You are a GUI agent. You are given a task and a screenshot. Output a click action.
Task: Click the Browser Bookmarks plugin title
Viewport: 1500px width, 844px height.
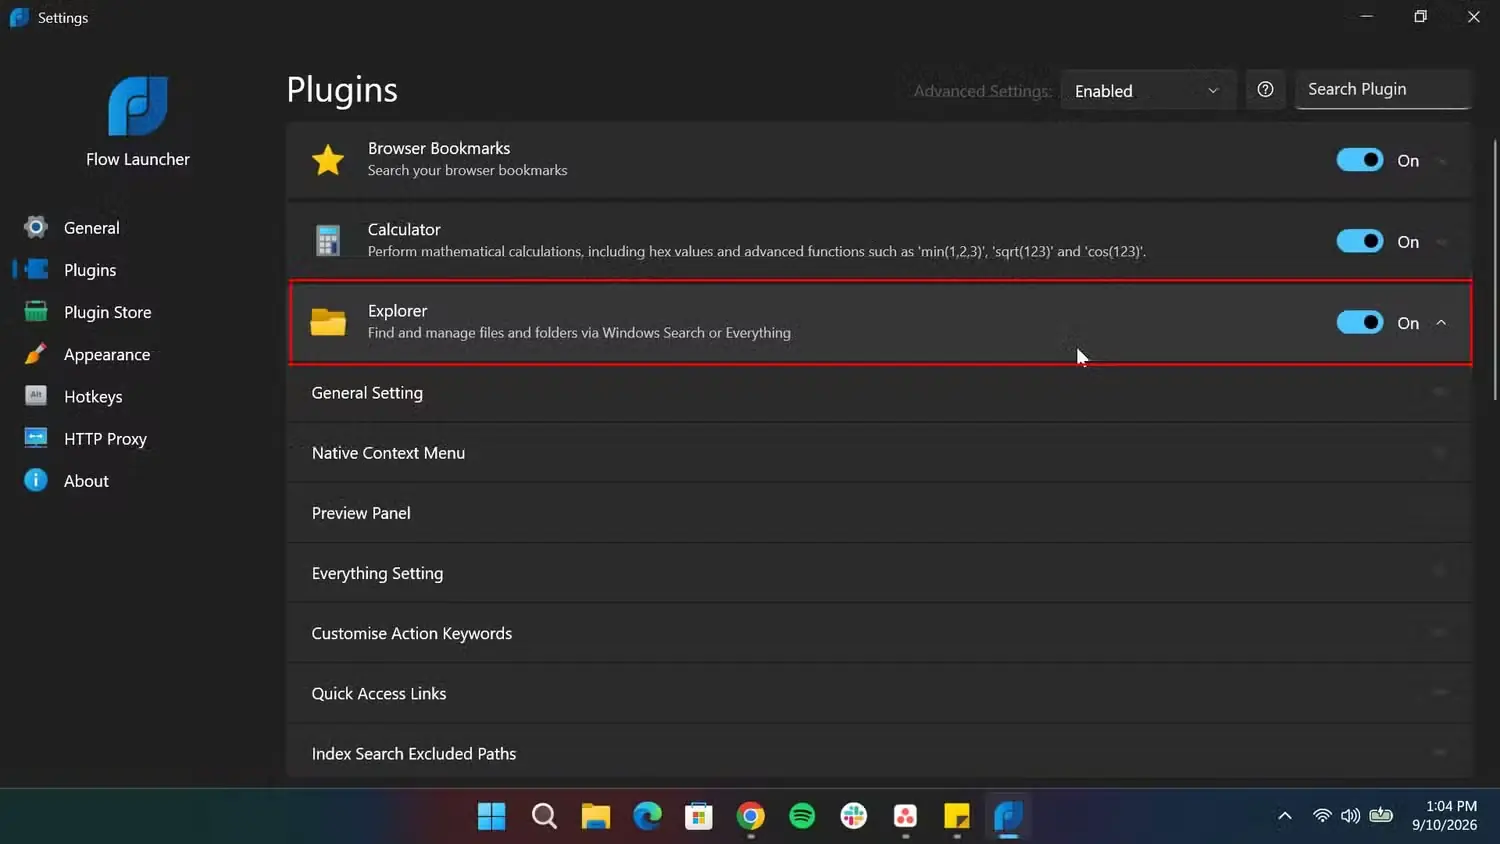(x=439, y=148)
